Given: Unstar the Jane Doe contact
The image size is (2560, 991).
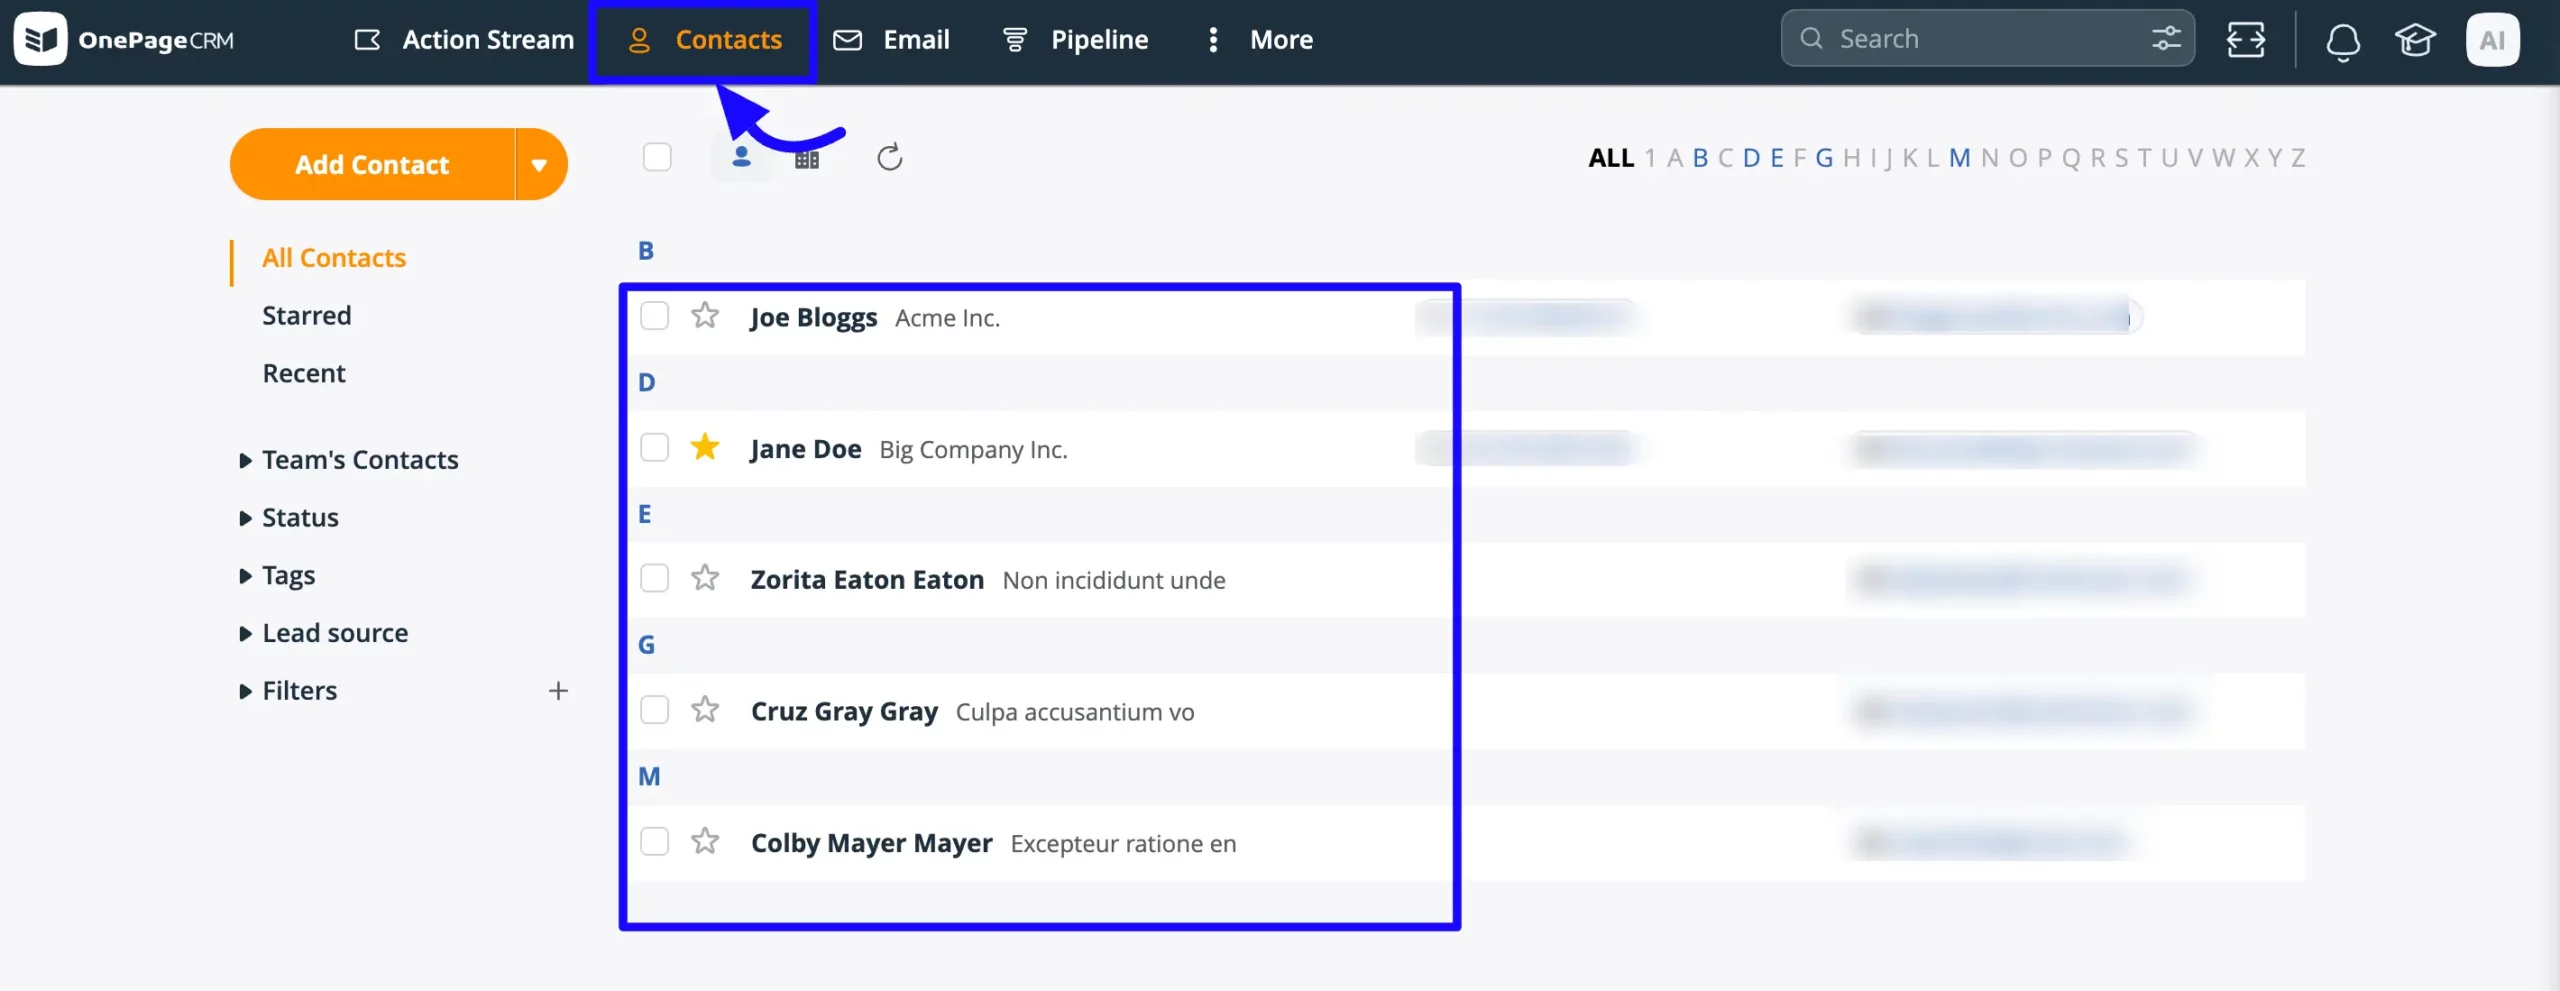Looking at the screenshot, I should coord(705,448).
